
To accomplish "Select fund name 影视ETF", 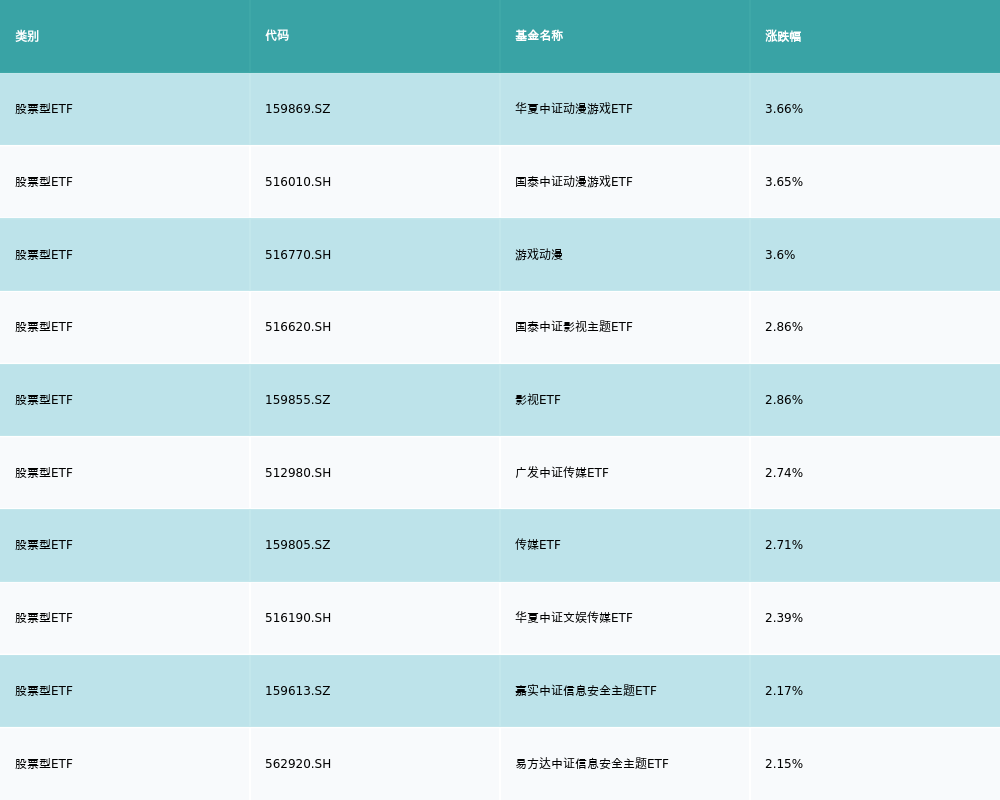I will click(538, 400).
